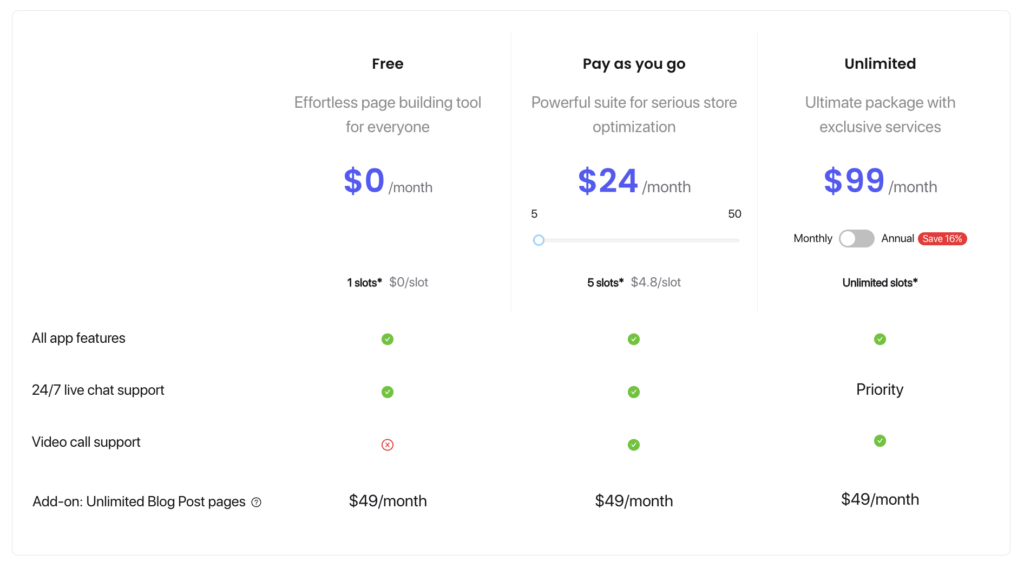Select the Monthly billing label
This screenshot has height=561, width=1024.
(812, 238)
